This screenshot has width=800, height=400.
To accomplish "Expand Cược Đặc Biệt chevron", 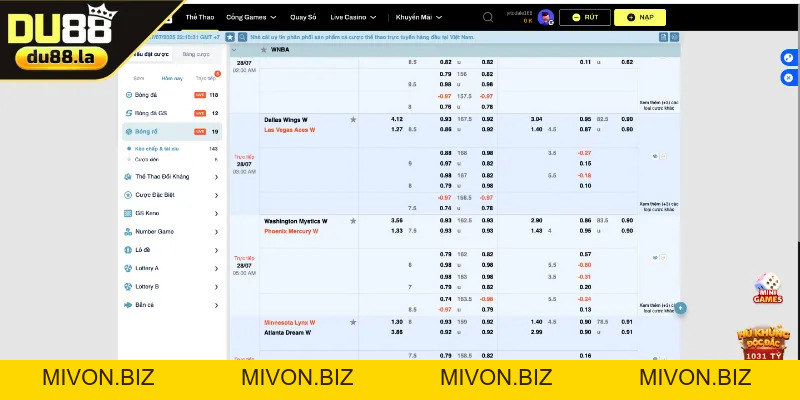I will [216, 195].
